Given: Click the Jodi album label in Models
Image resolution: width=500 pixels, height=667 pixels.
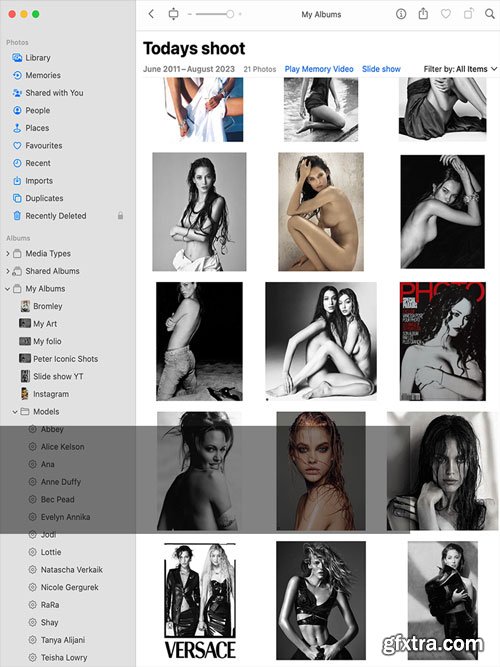Looking at the screenshot, I should tap(49, 535).
